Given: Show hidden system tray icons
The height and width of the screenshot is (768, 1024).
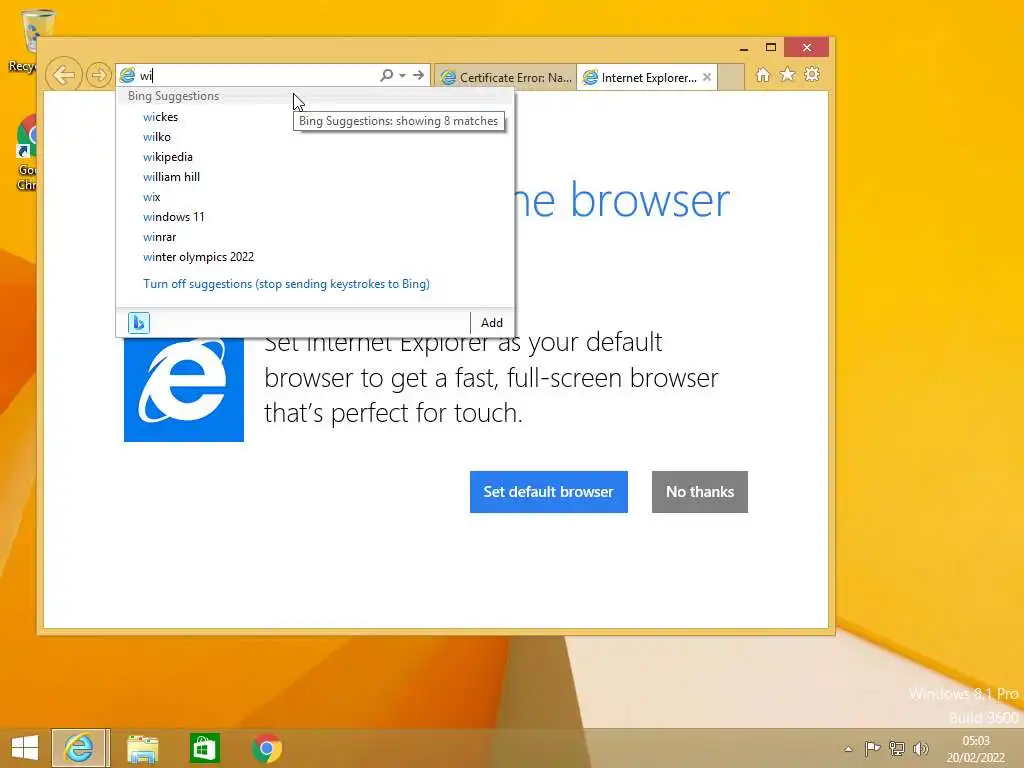Looking at the screenshot, I should tap(848, 749).
